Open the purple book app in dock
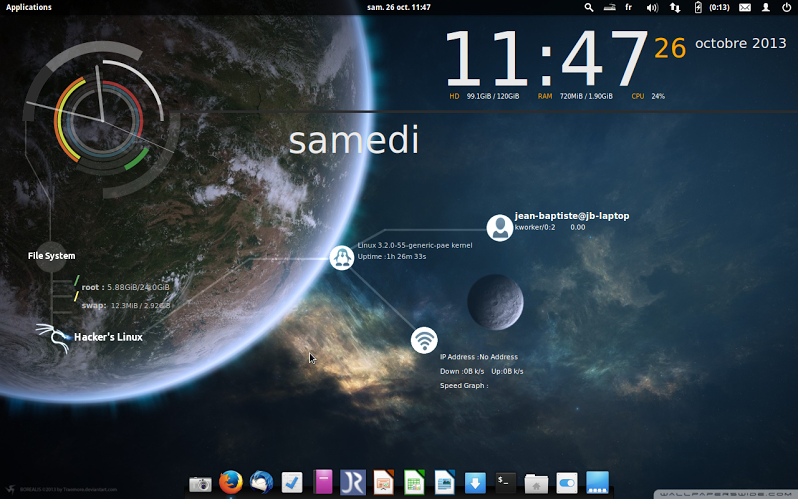The height and width of the screenshot is (499, 798). click(x=322, y=483)
